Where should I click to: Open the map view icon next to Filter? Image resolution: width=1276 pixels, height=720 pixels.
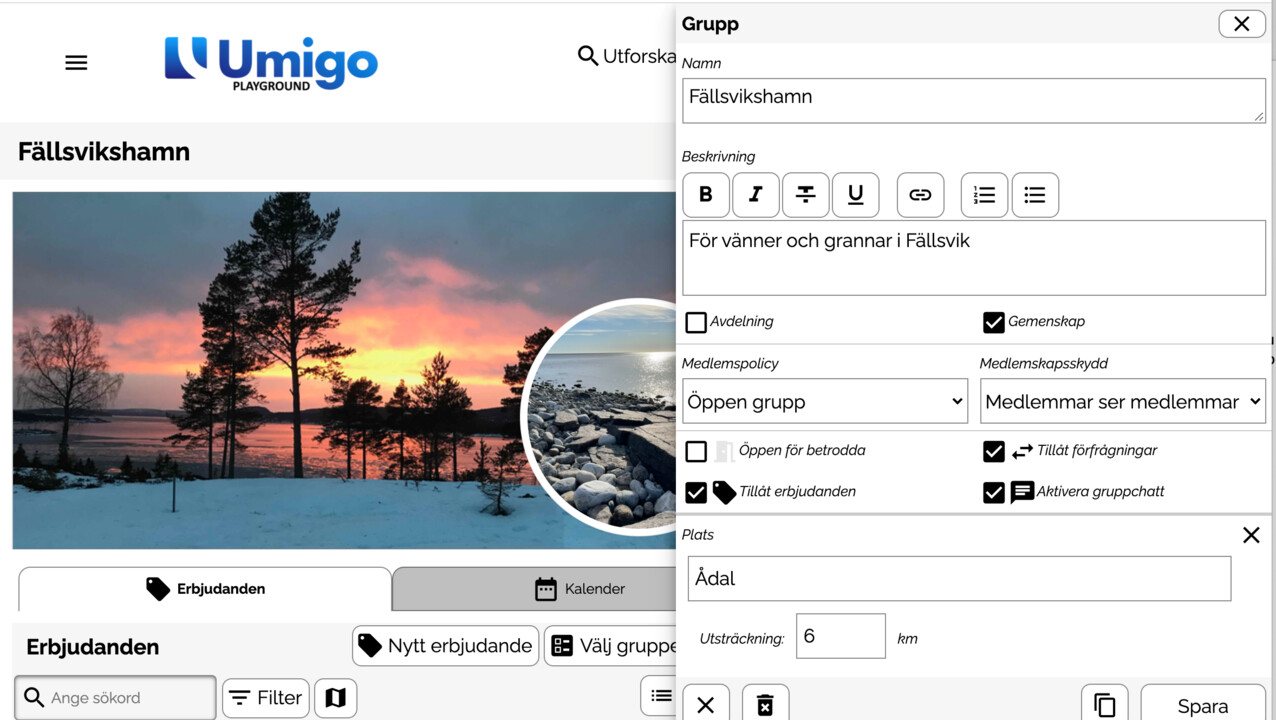[335, 697]
